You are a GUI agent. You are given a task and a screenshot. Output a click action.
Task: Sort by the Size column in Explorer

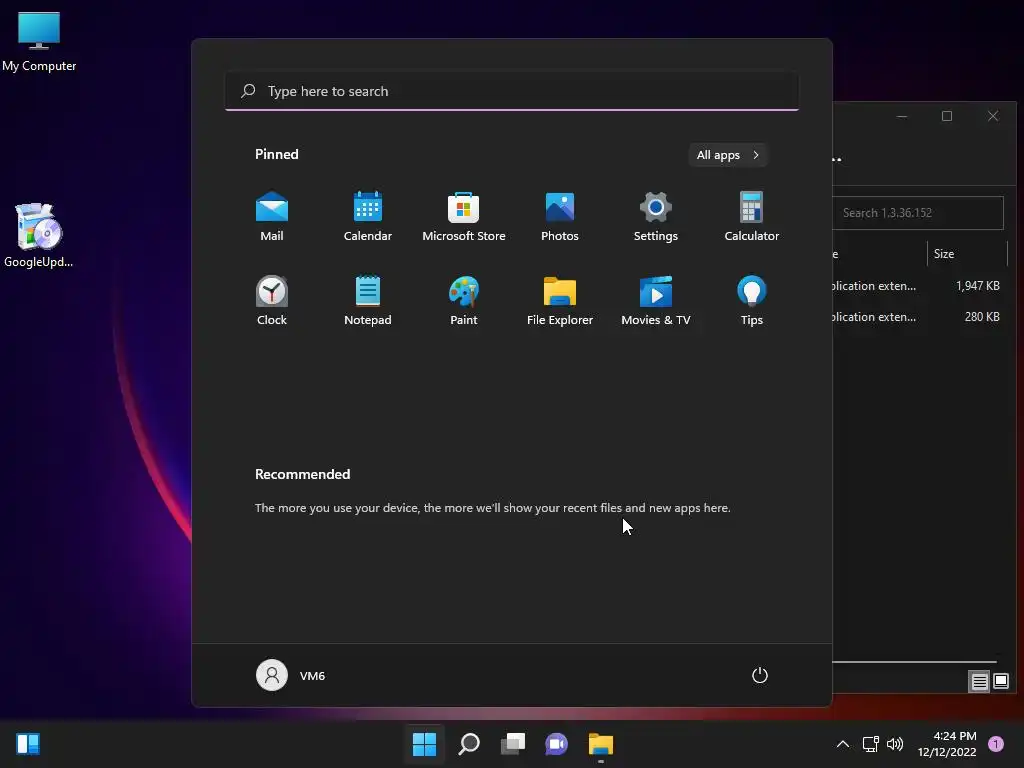coord(967,253)
